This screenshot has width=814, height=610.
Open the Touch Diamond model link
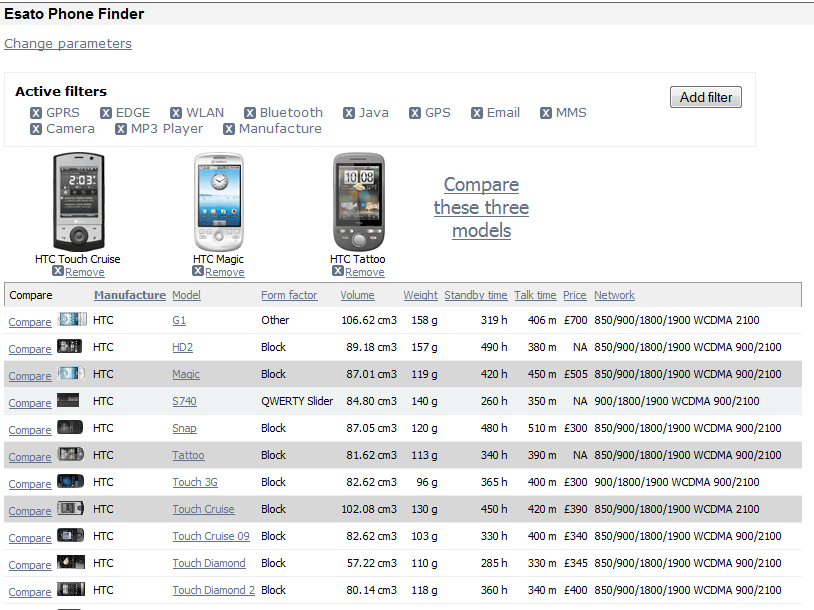[x=209, y=563]
